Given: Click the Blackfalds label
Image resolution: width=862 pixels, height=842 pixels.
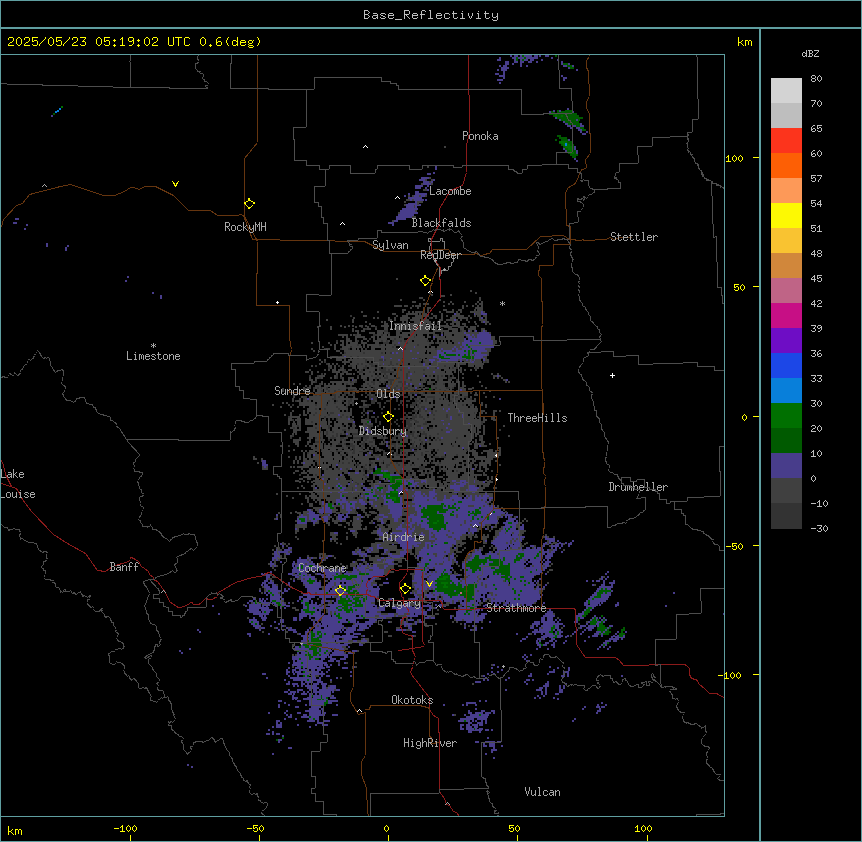Looking at the screenshot, I should coord(441,223).
